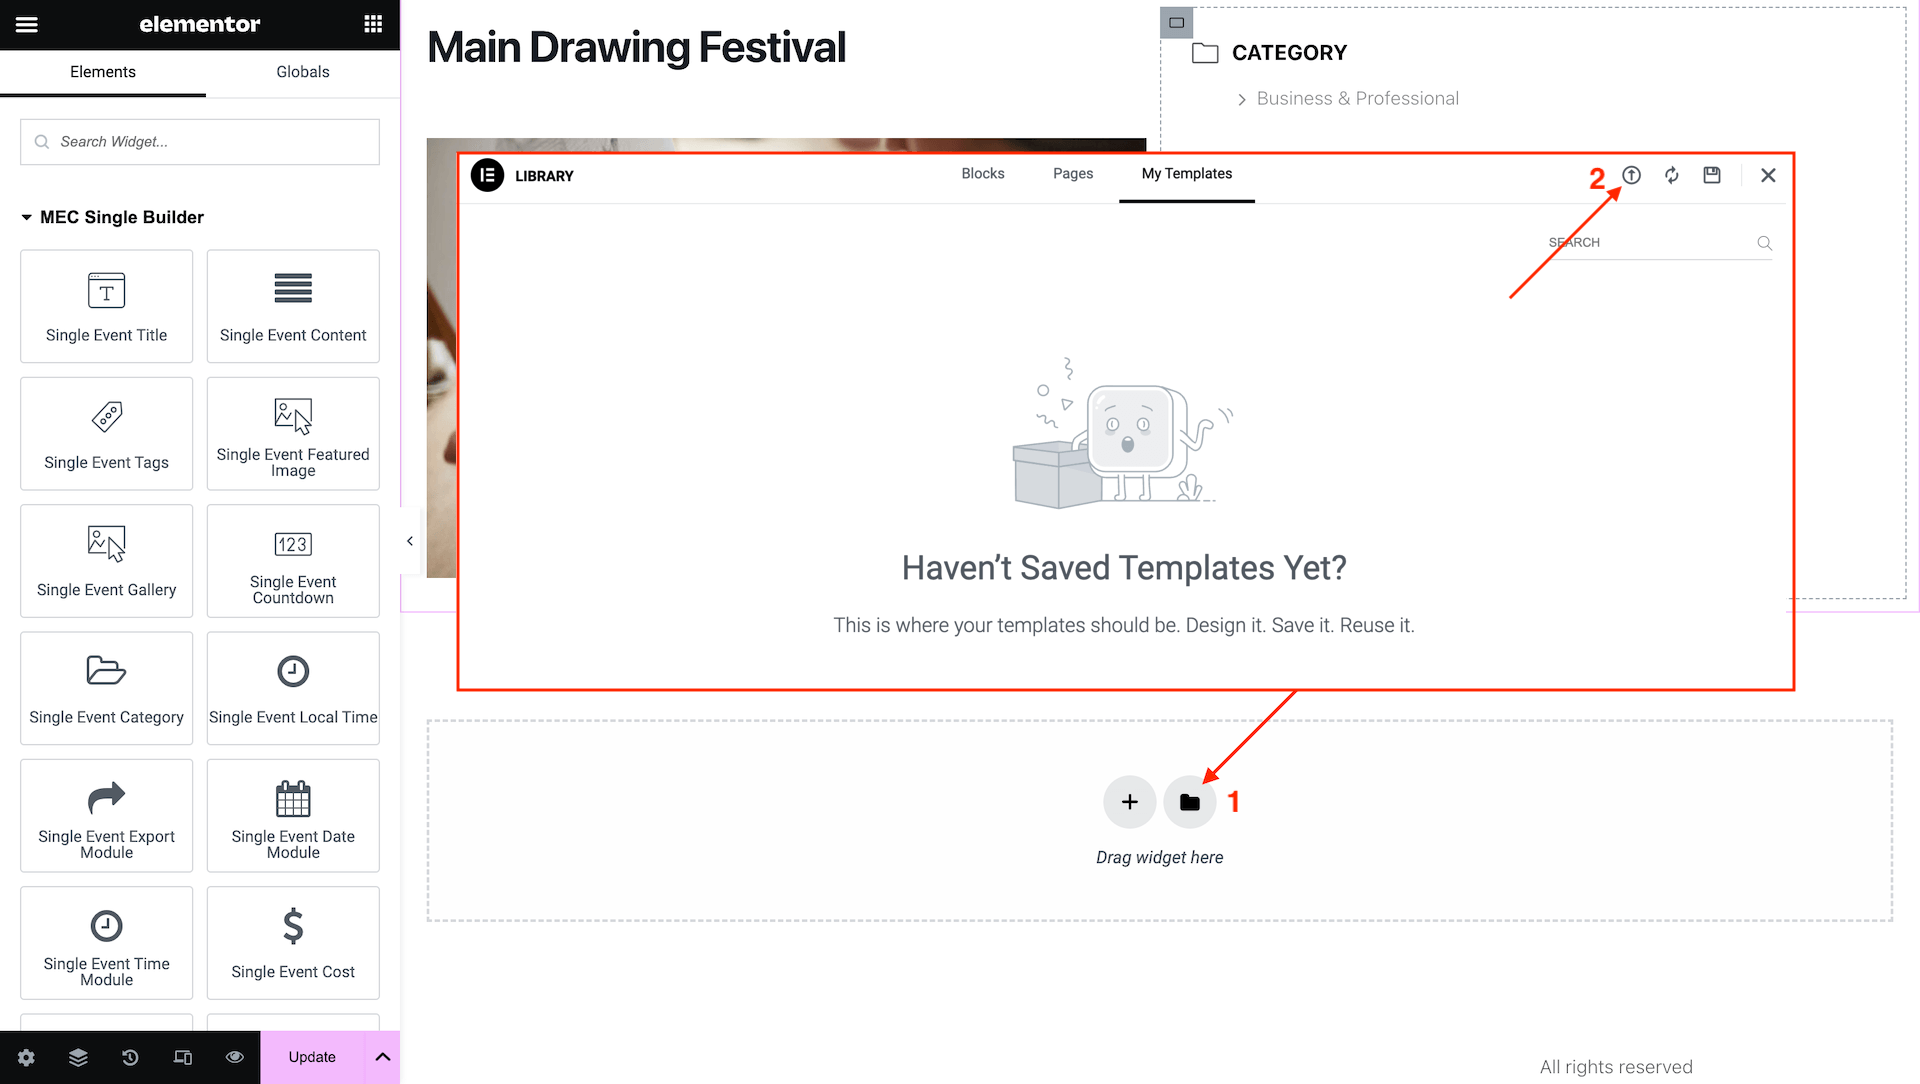Click the sync library icon
This screenshot has height=1084, width=1920.
[1671, 175]
